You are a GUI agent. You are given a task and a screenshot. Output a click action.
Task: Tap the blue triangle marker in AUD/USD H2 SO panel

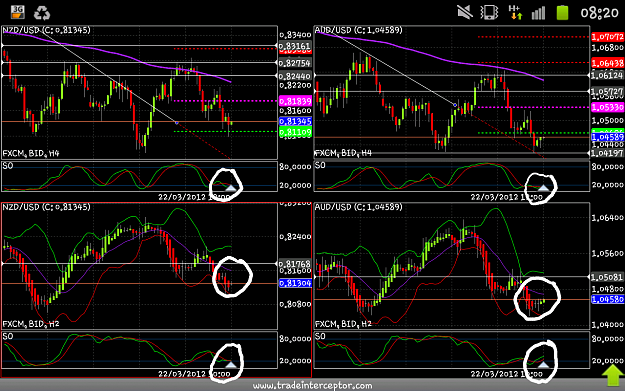point(544,364)
